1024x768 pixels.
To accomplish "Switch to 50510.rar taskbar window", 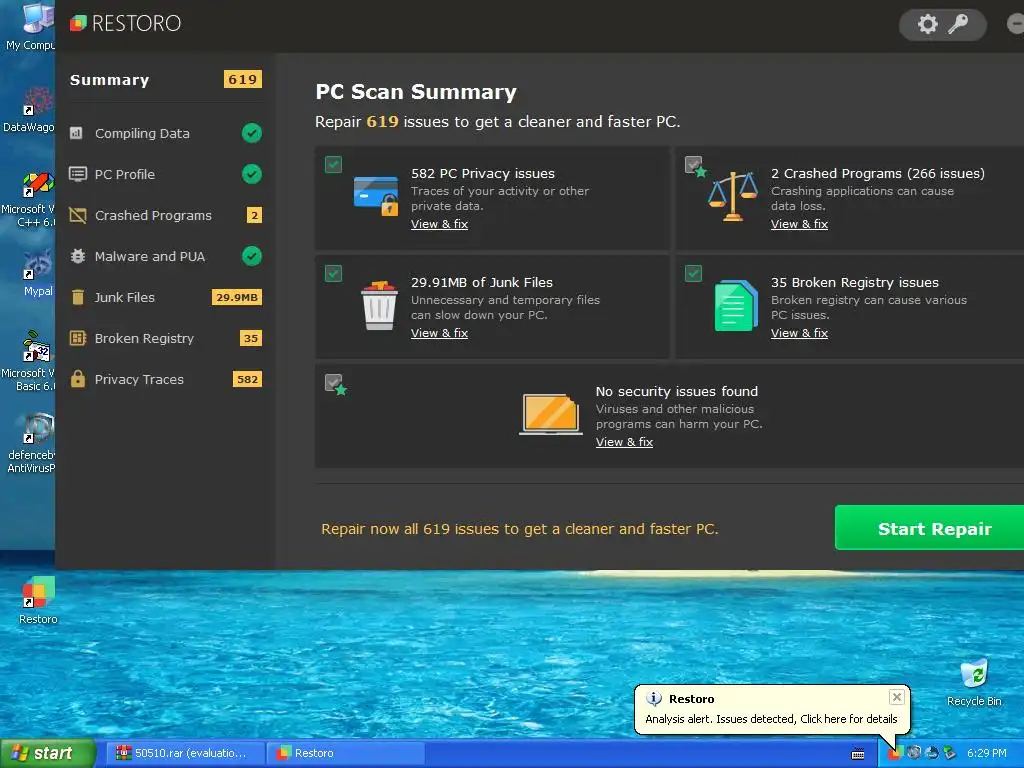I will (x=186, y=753).
